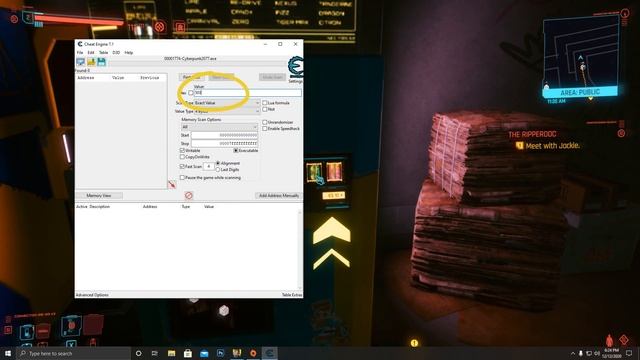The image size is (640, 360).
Task: Open the process list computer icon
Action: 80,62
